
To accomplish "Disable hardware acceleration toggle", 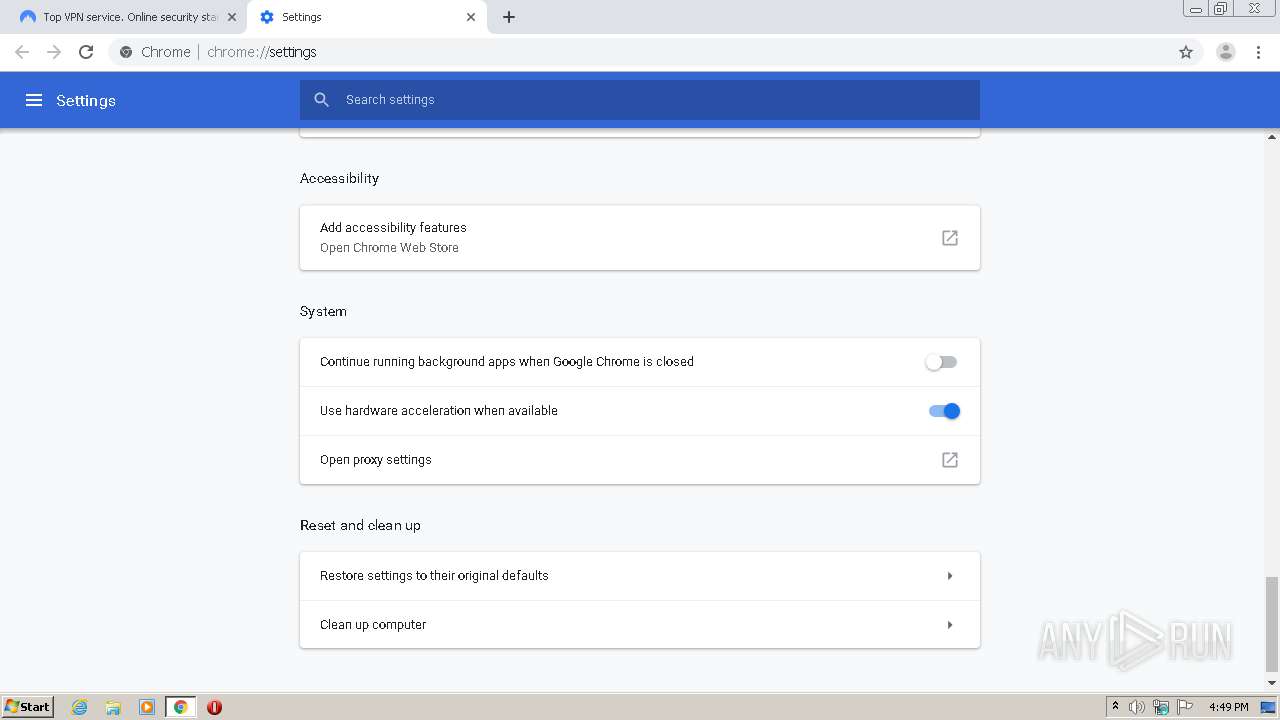I will 944,411.
